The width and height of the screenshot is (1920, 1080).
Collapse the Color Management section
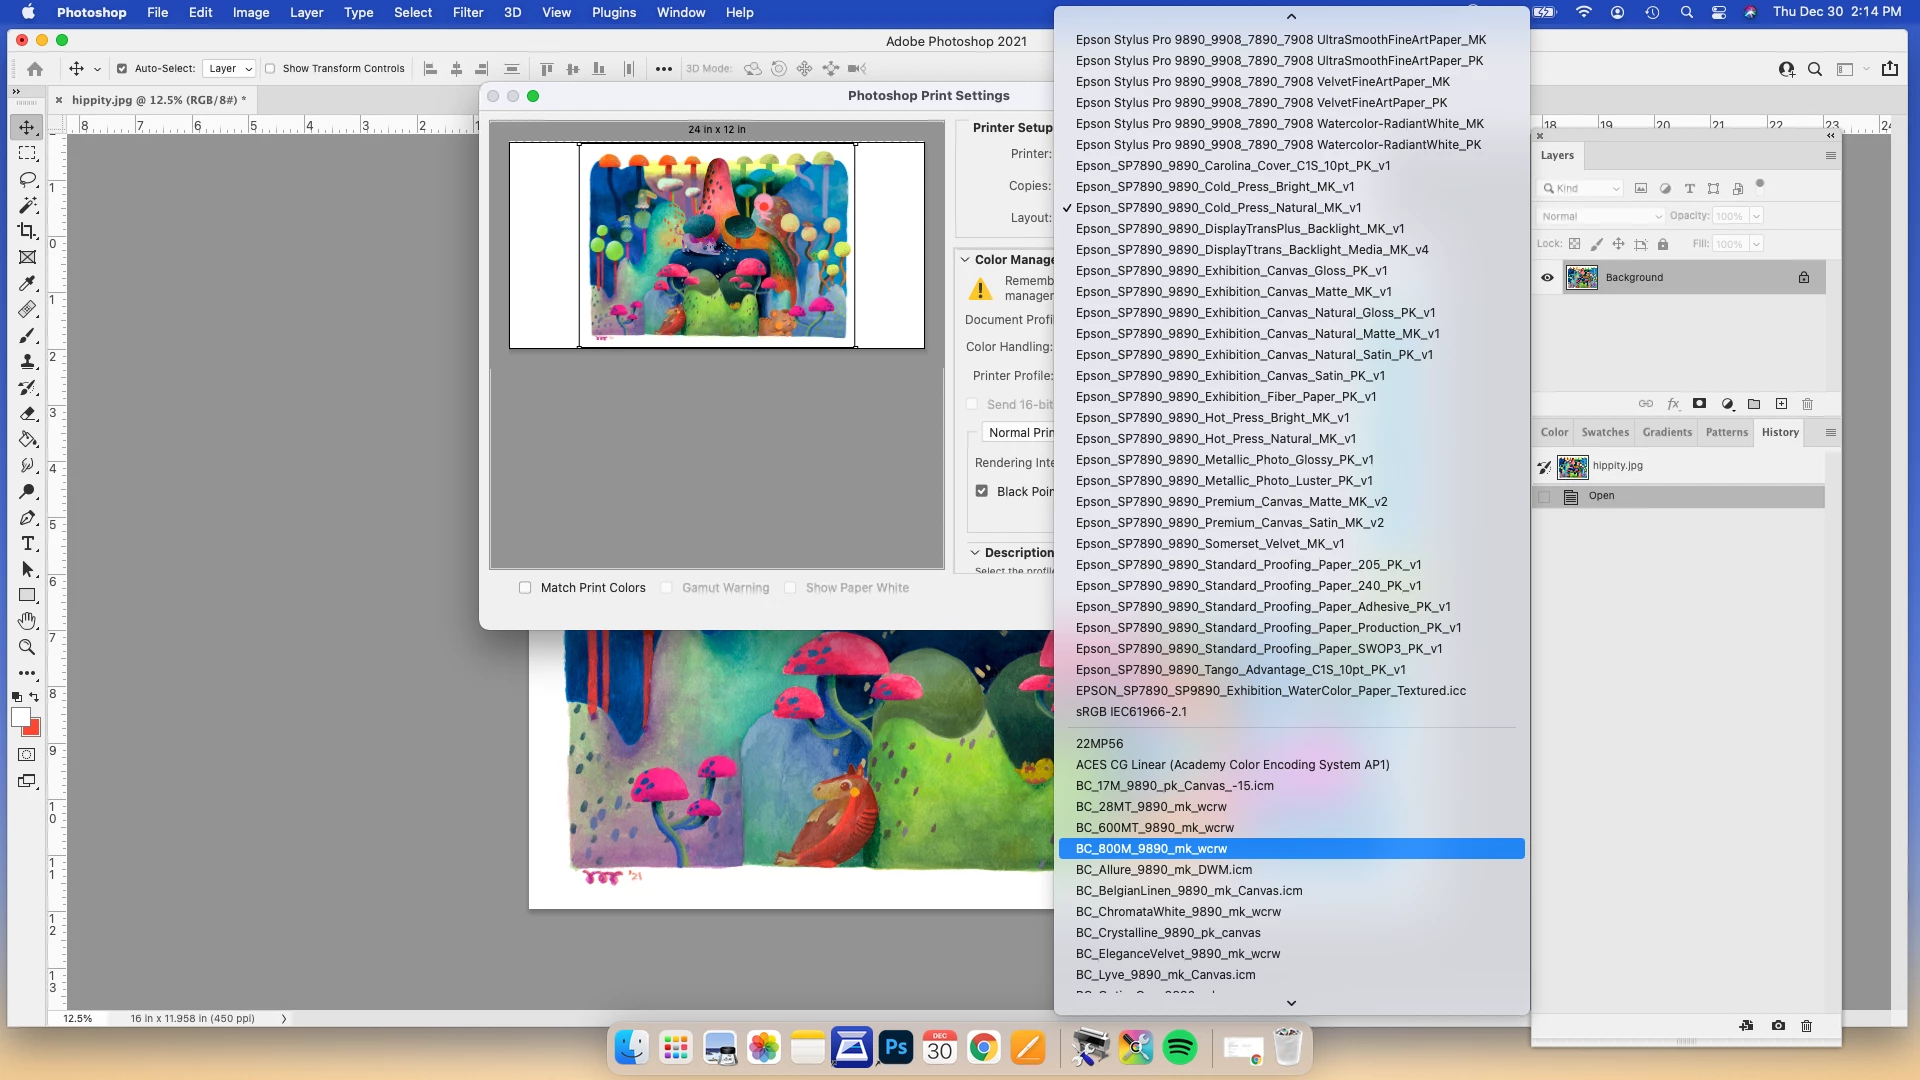coord(965,260)
